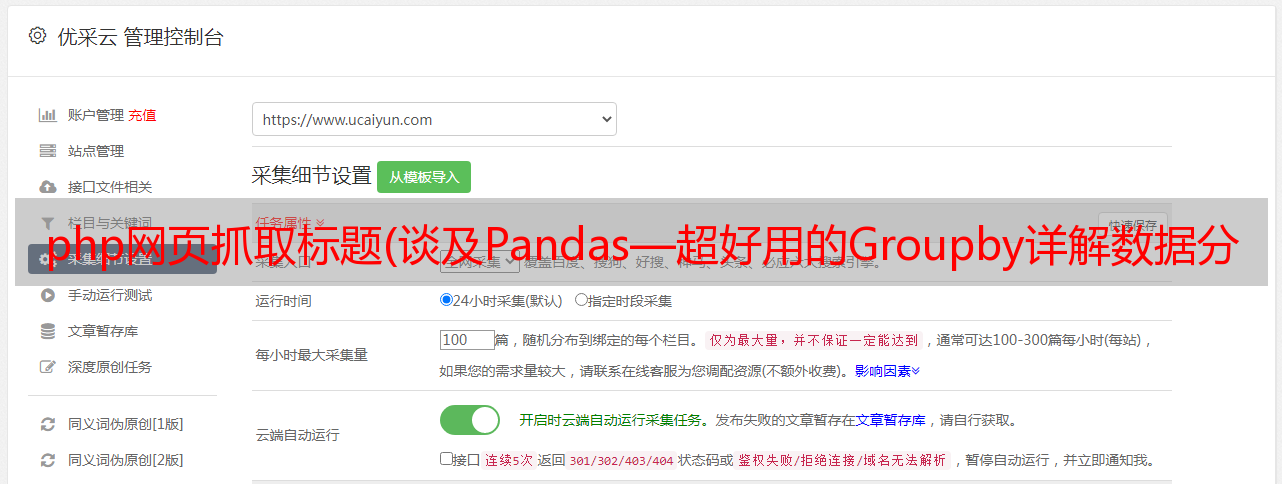Open 同义词伪原创[2版] menu item
The height and width of the screenshot is (484, 1282).
pyautogui.click(x=125, y=460)
